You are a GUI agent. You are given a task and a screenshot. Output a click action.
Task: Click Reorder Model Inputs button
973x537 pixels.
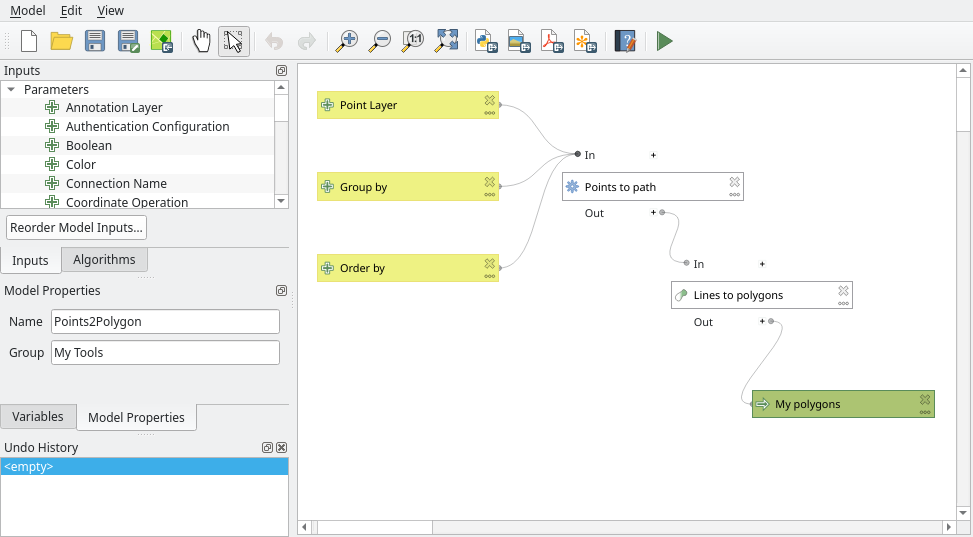[x=77, y=227]
